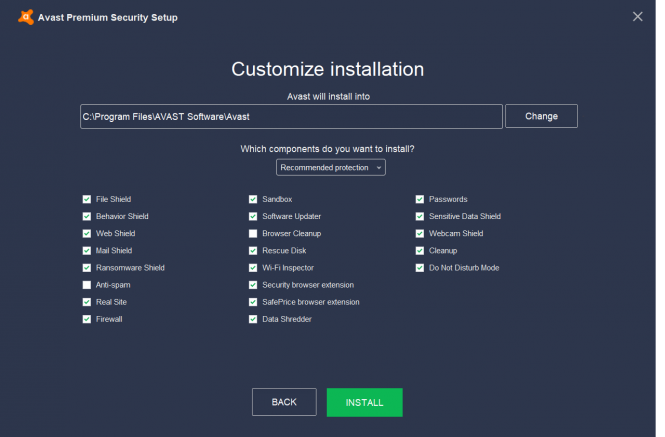The width and height of the screenshot is (665, 437).
Task: Uncheck the File Shield component
Action: pyautogui.click(x=87, y=199)
